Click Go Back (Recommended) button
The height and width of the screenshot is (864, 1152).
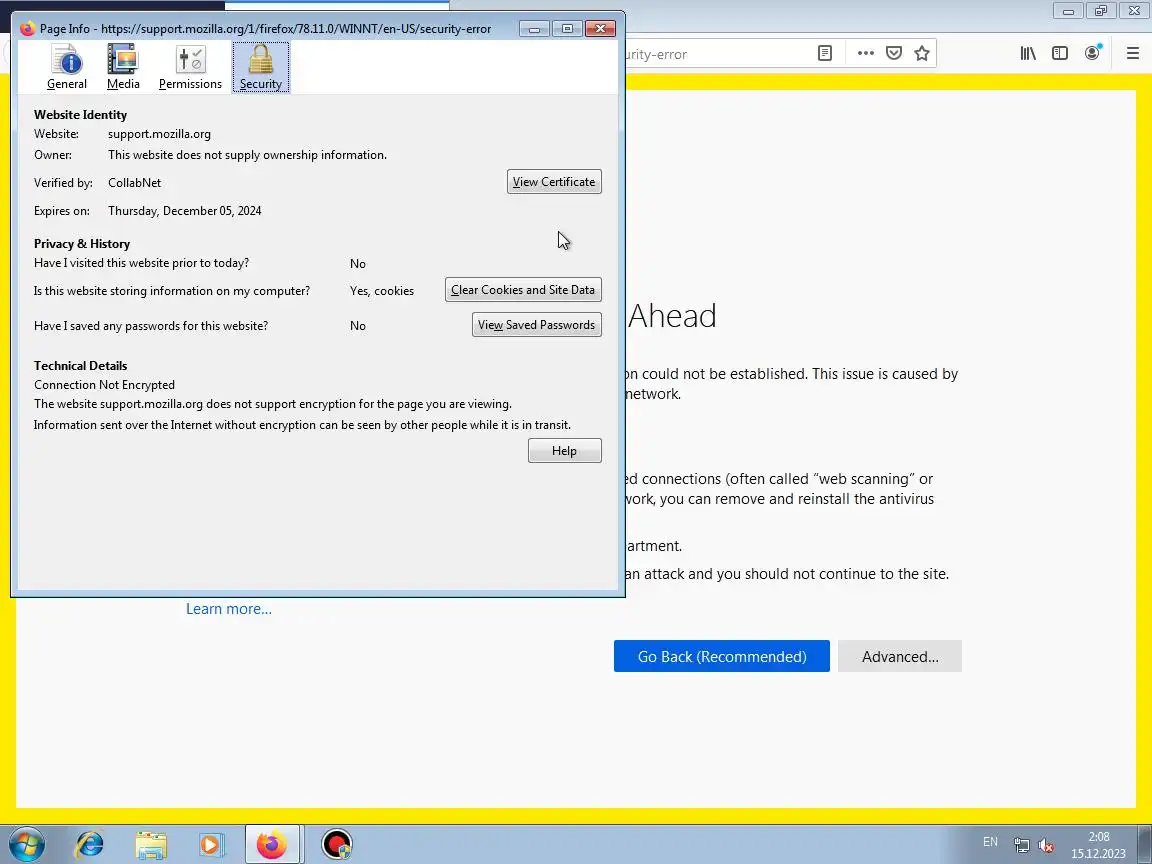[x=721, y=656]
